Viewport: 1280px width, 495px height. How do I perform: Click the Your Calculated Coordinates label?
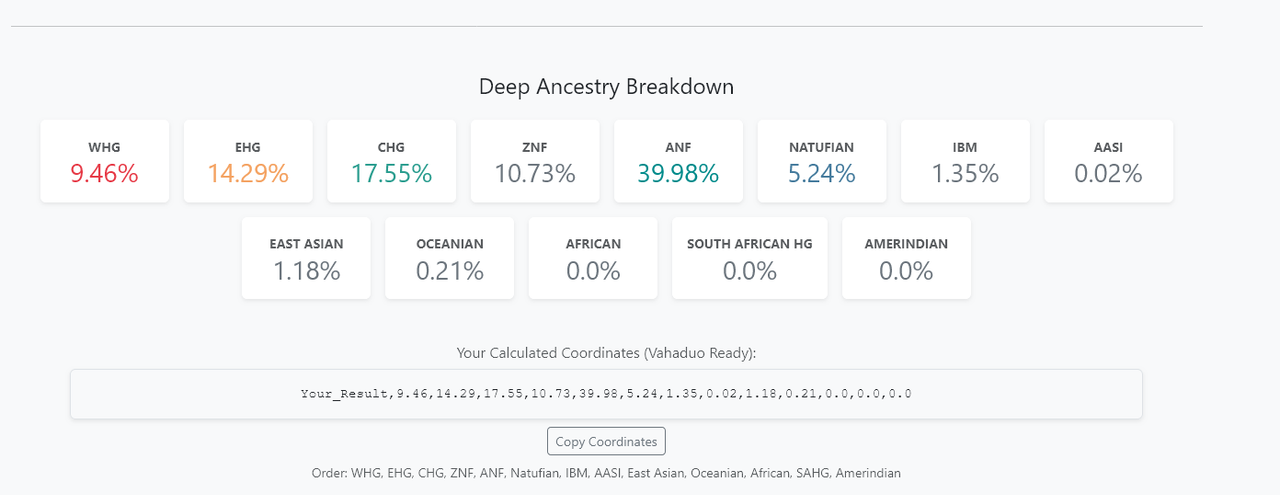point(606,353)
